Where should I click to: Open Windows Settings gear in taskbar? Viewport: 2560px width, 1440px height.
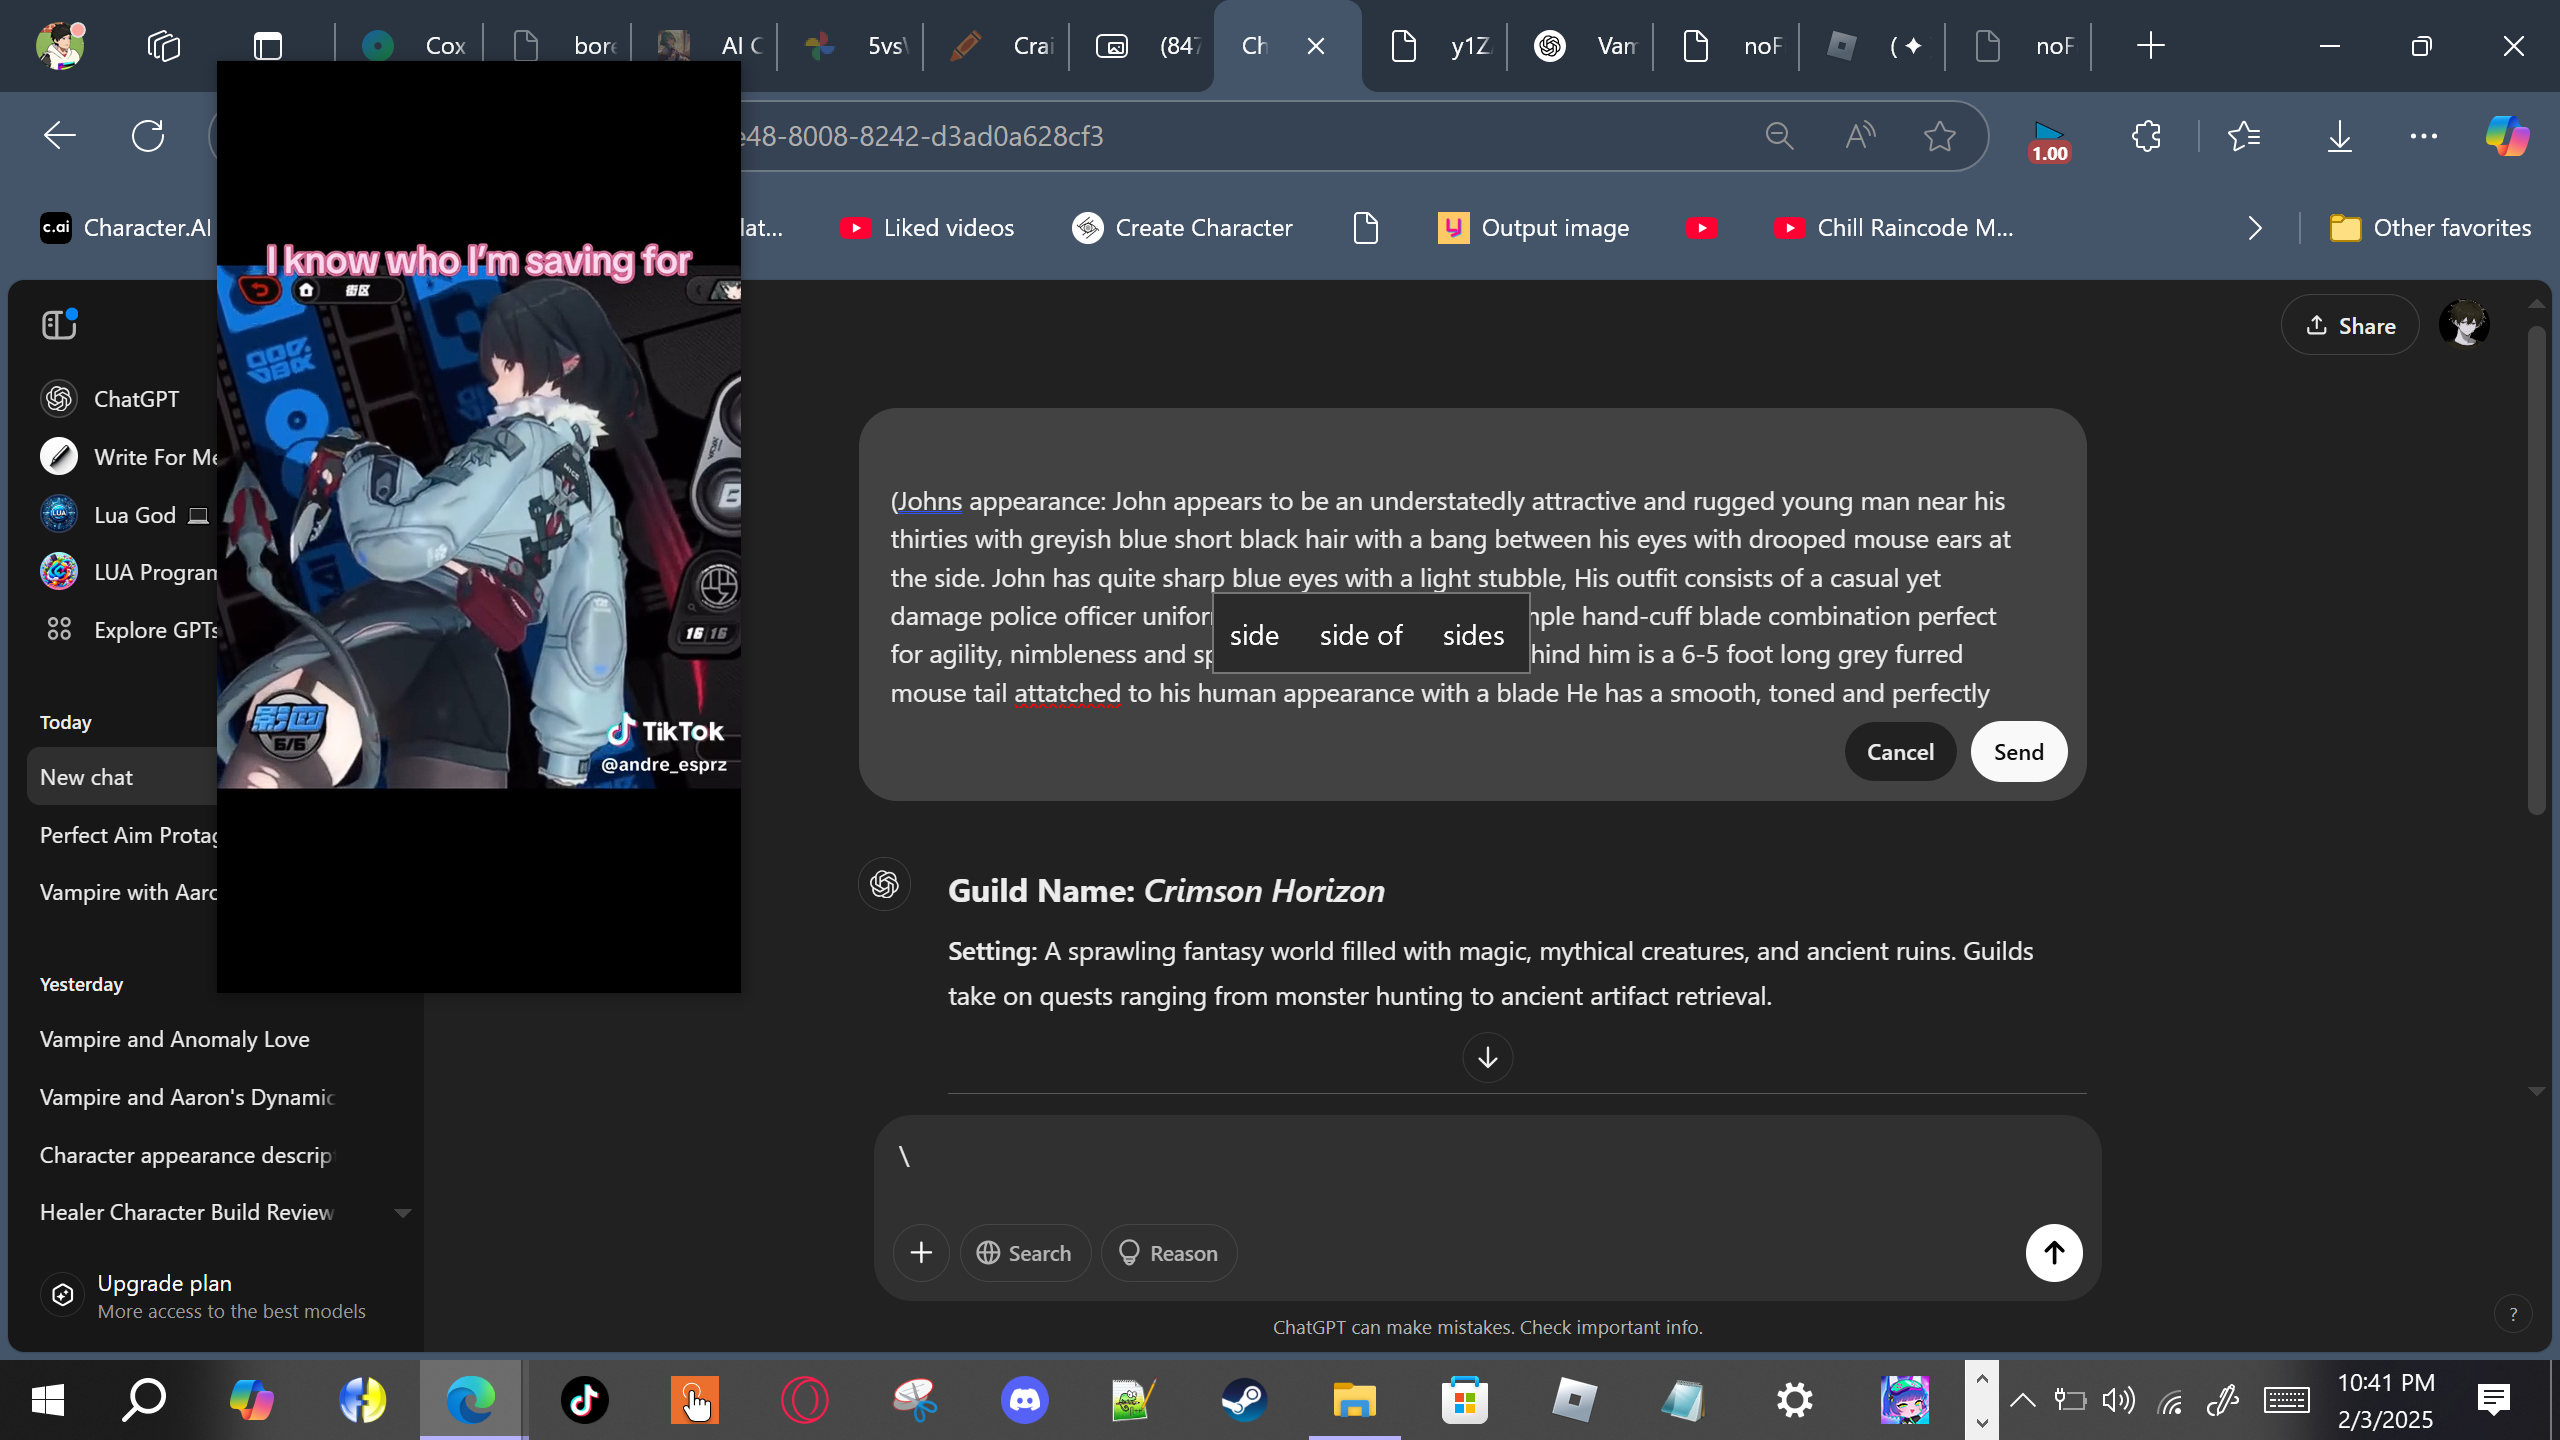click(1794, 1399)
